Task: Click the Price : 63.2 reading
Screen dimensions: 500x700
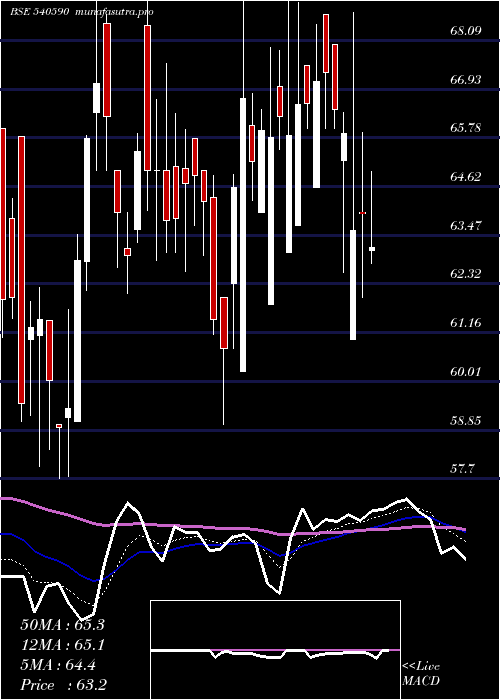Action: click(x=63, y=684)
